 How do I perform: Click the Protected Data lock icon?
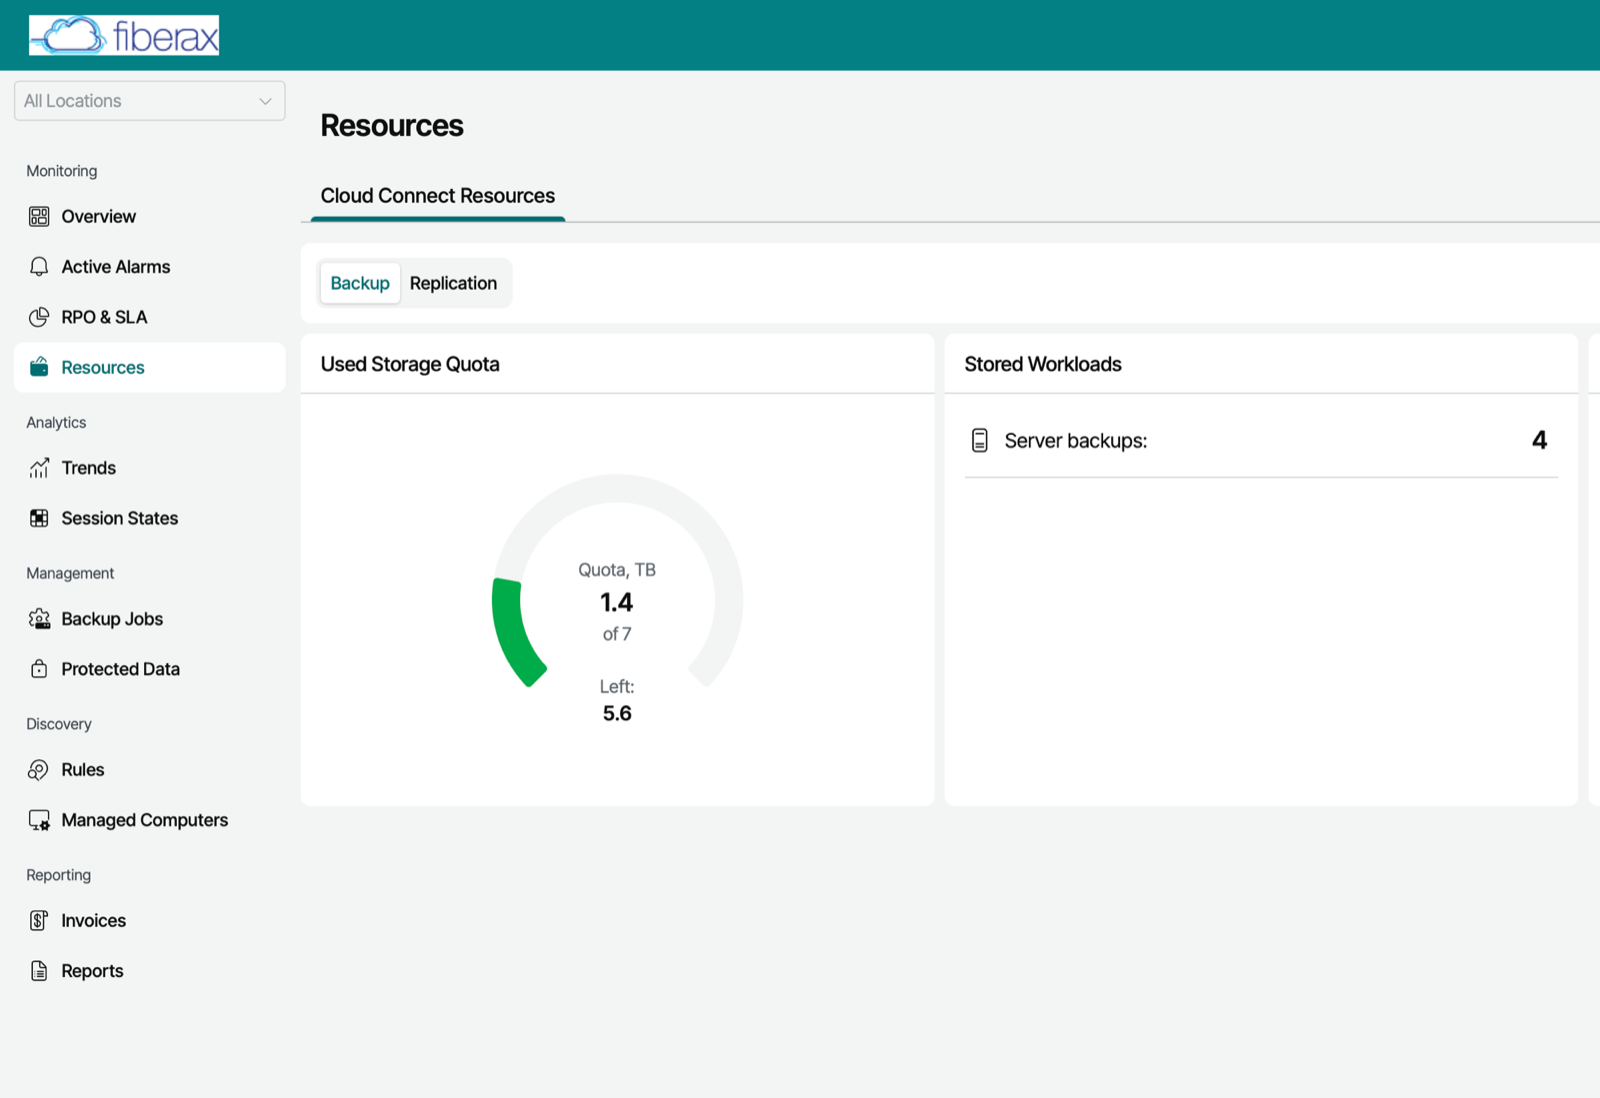(39, 669)
